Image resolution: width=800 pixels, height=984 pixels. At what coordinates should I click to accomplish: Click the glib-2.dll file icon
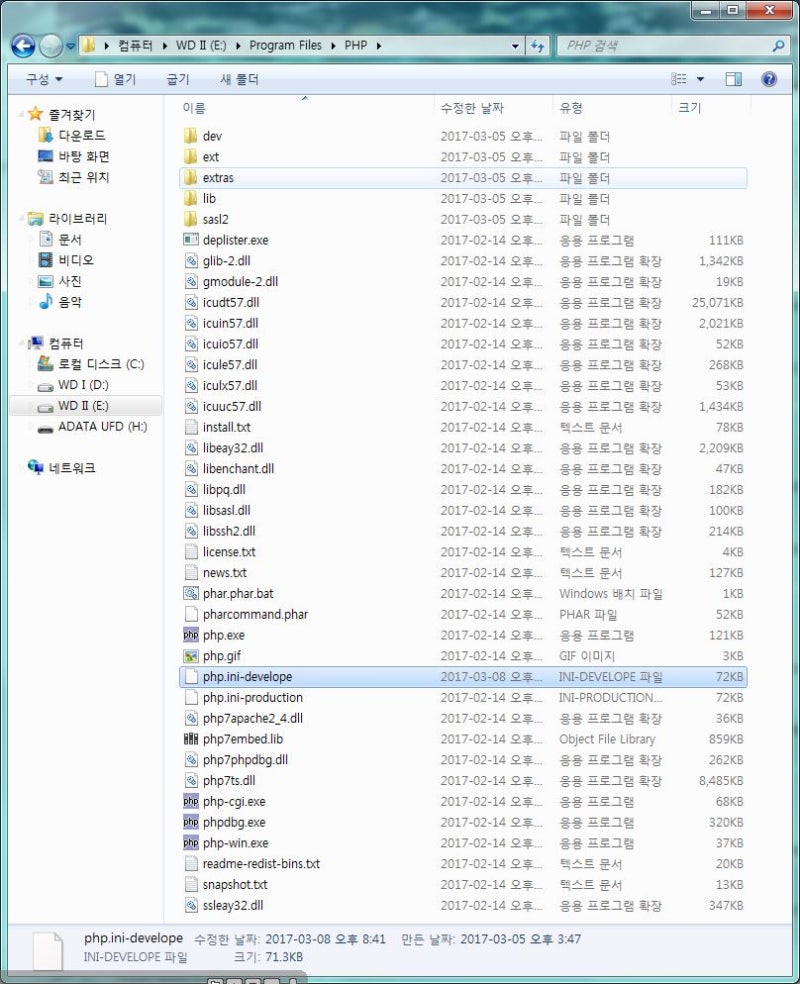click(x=191, y=260)
